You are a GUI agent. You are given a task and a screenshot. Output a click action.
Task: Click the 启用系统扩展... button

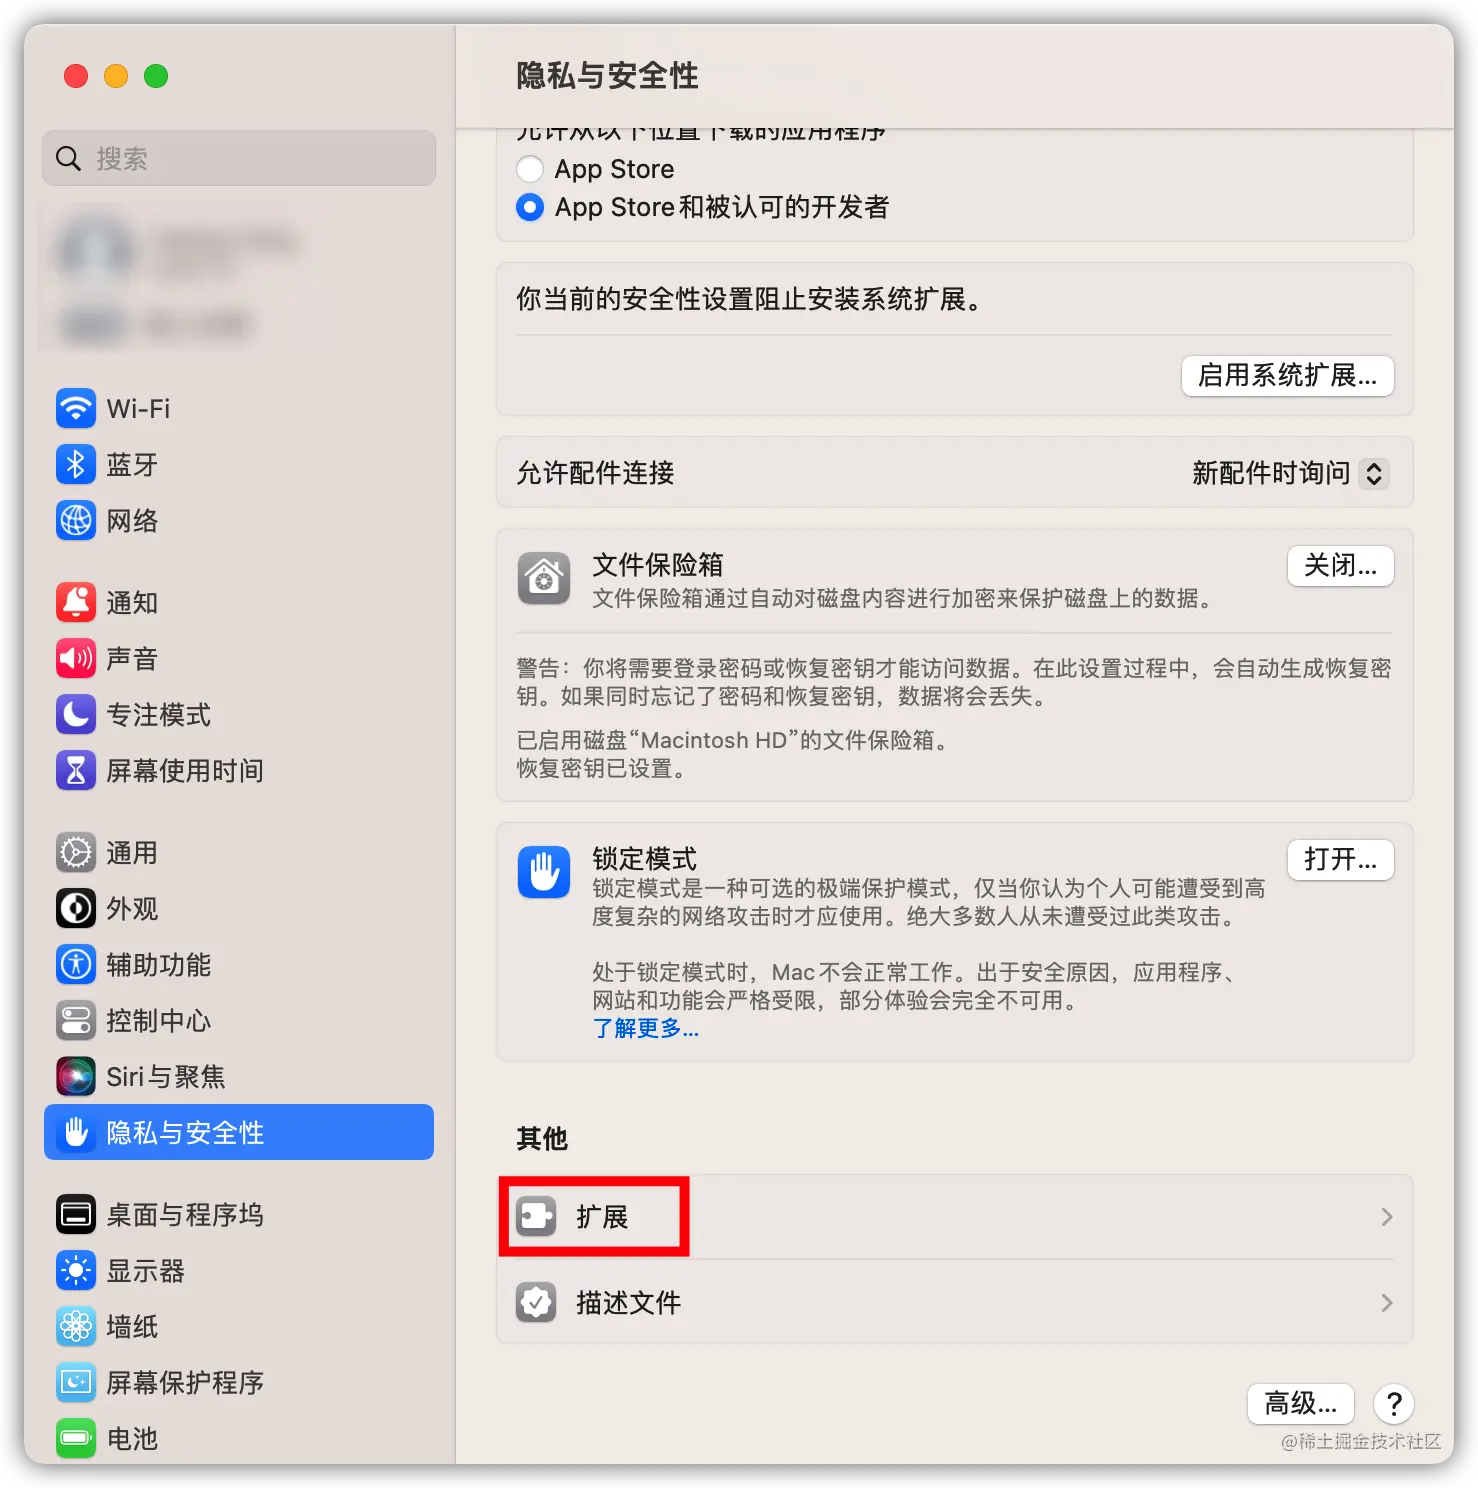(x=1288, y=376)
